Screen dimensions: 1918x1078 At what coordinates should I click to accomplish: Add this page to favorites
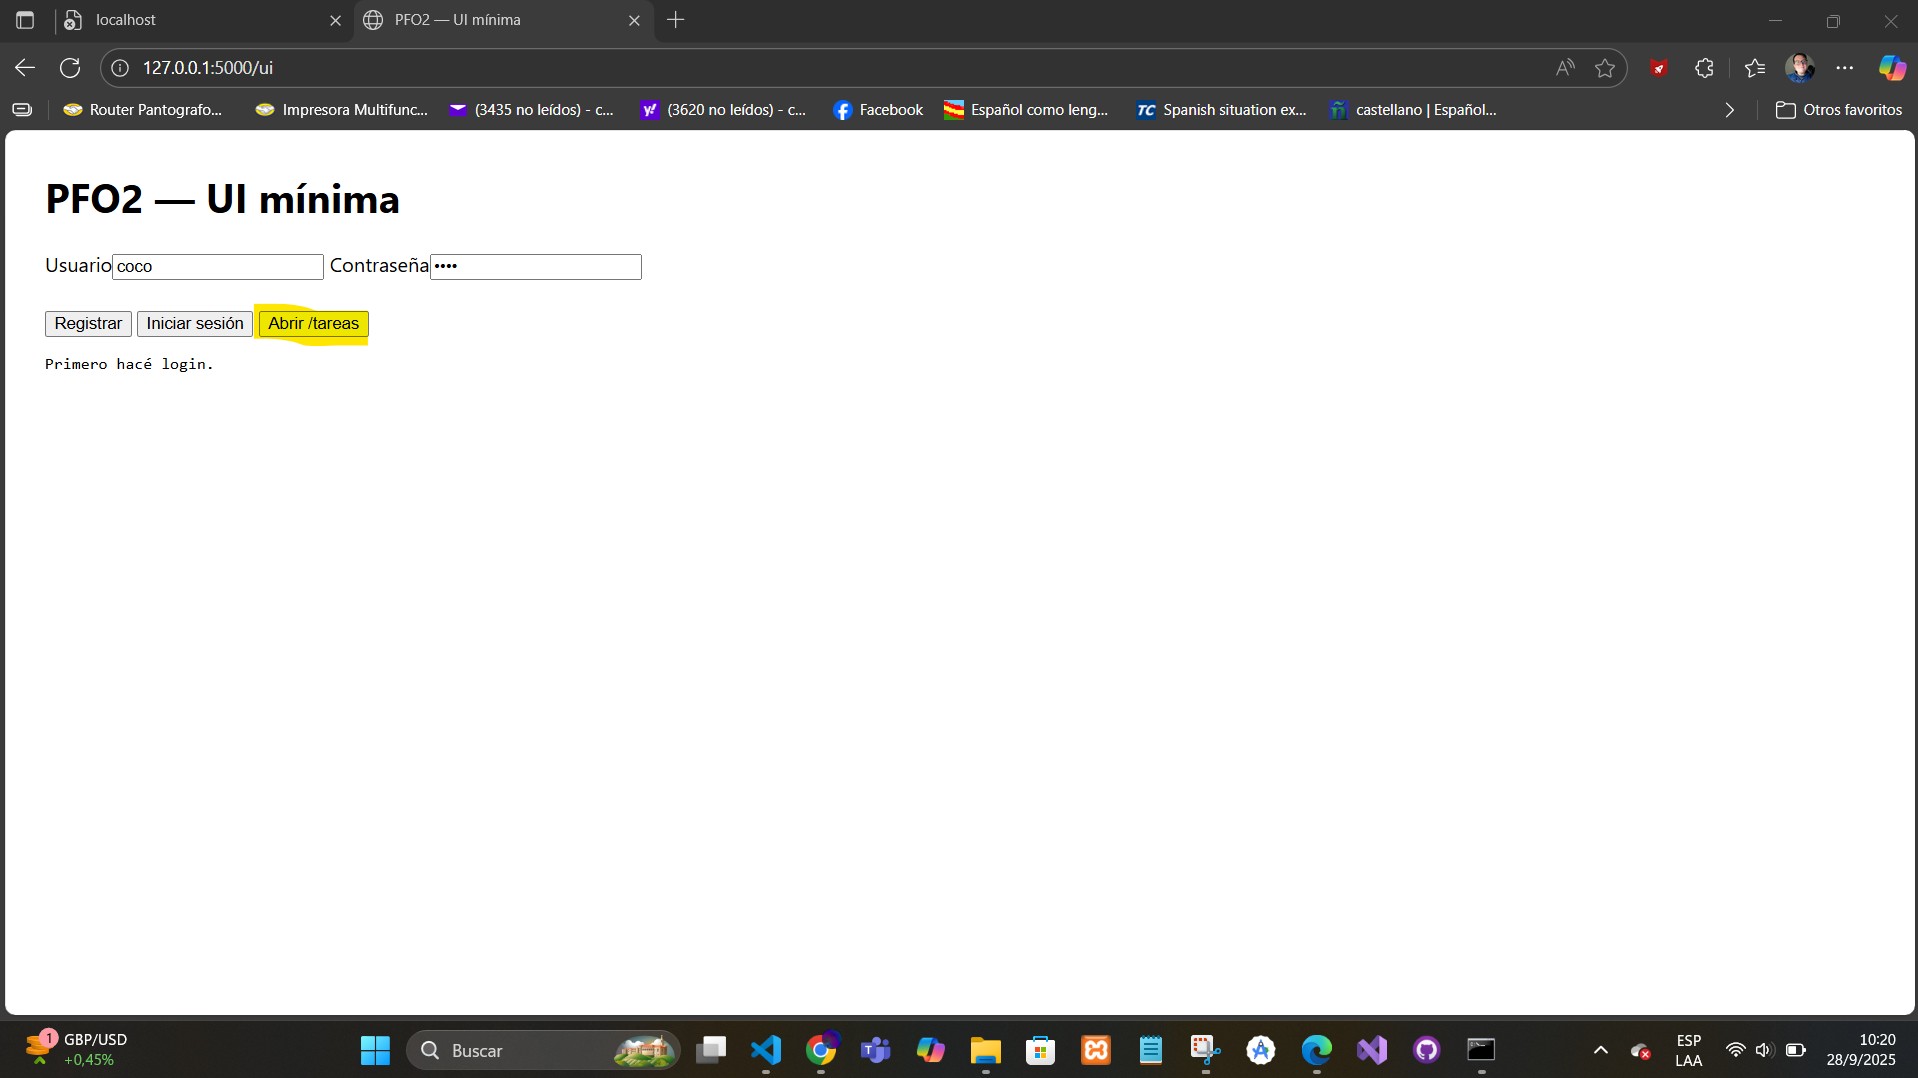tap(1605, 68)
